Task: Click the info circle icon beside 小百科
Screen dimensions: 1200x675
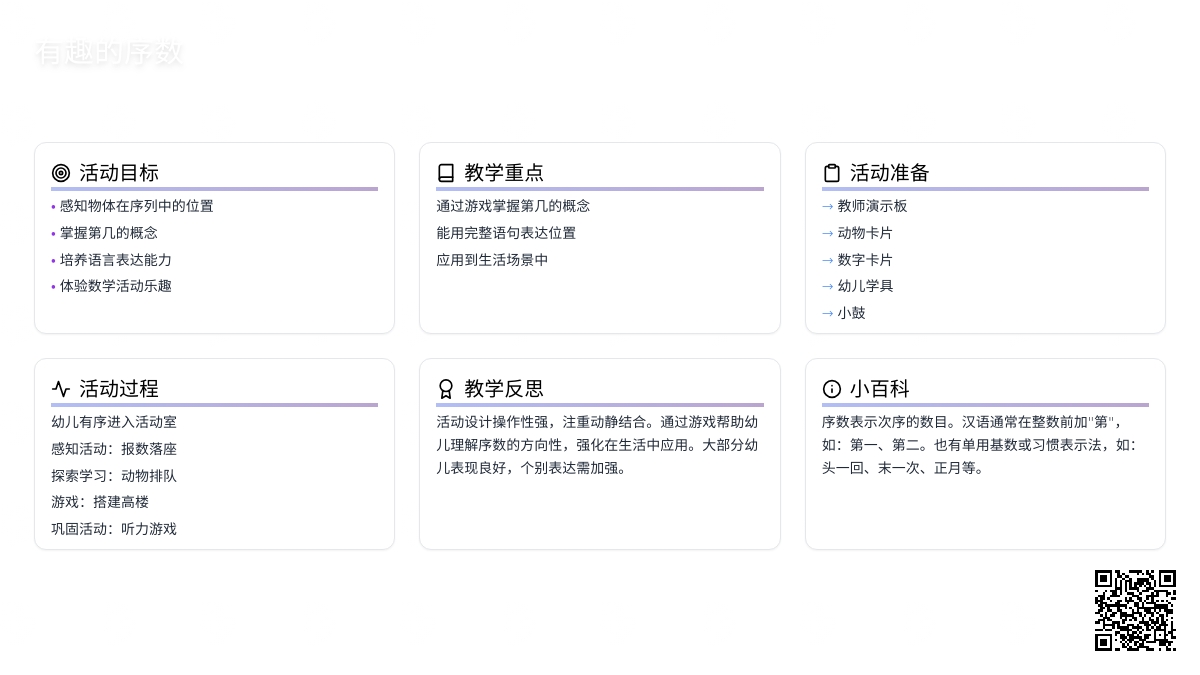Action: pos(832,389)
